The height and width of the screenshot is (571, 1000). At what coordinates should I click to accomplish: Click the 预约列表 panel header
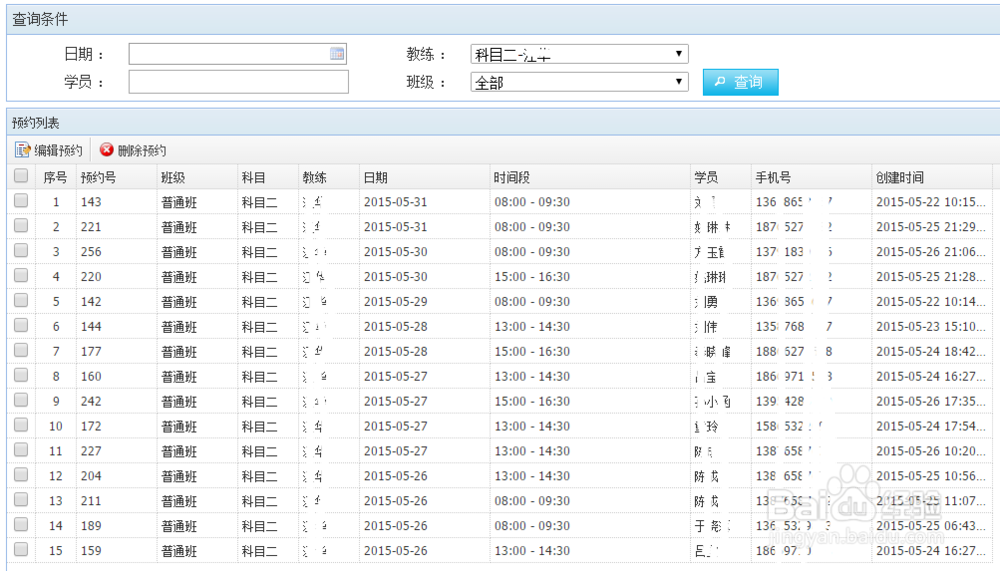pyautogui.click(x=503, y=122)
